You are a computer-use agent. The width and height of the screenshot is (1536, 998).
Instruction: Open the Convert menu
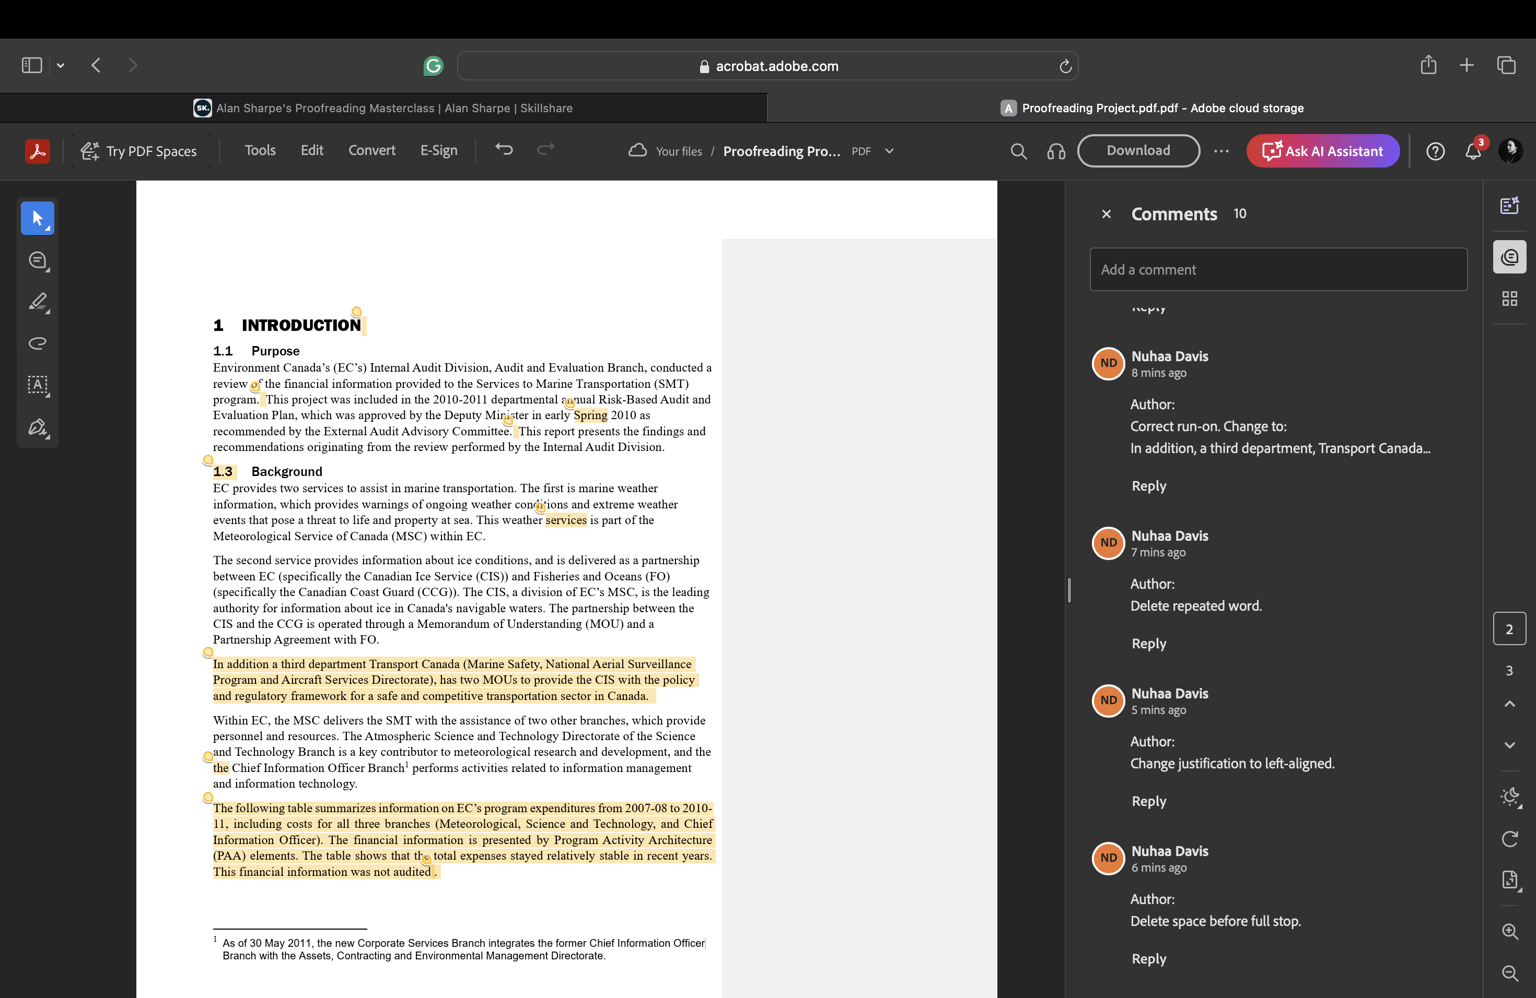pos(372,150)
